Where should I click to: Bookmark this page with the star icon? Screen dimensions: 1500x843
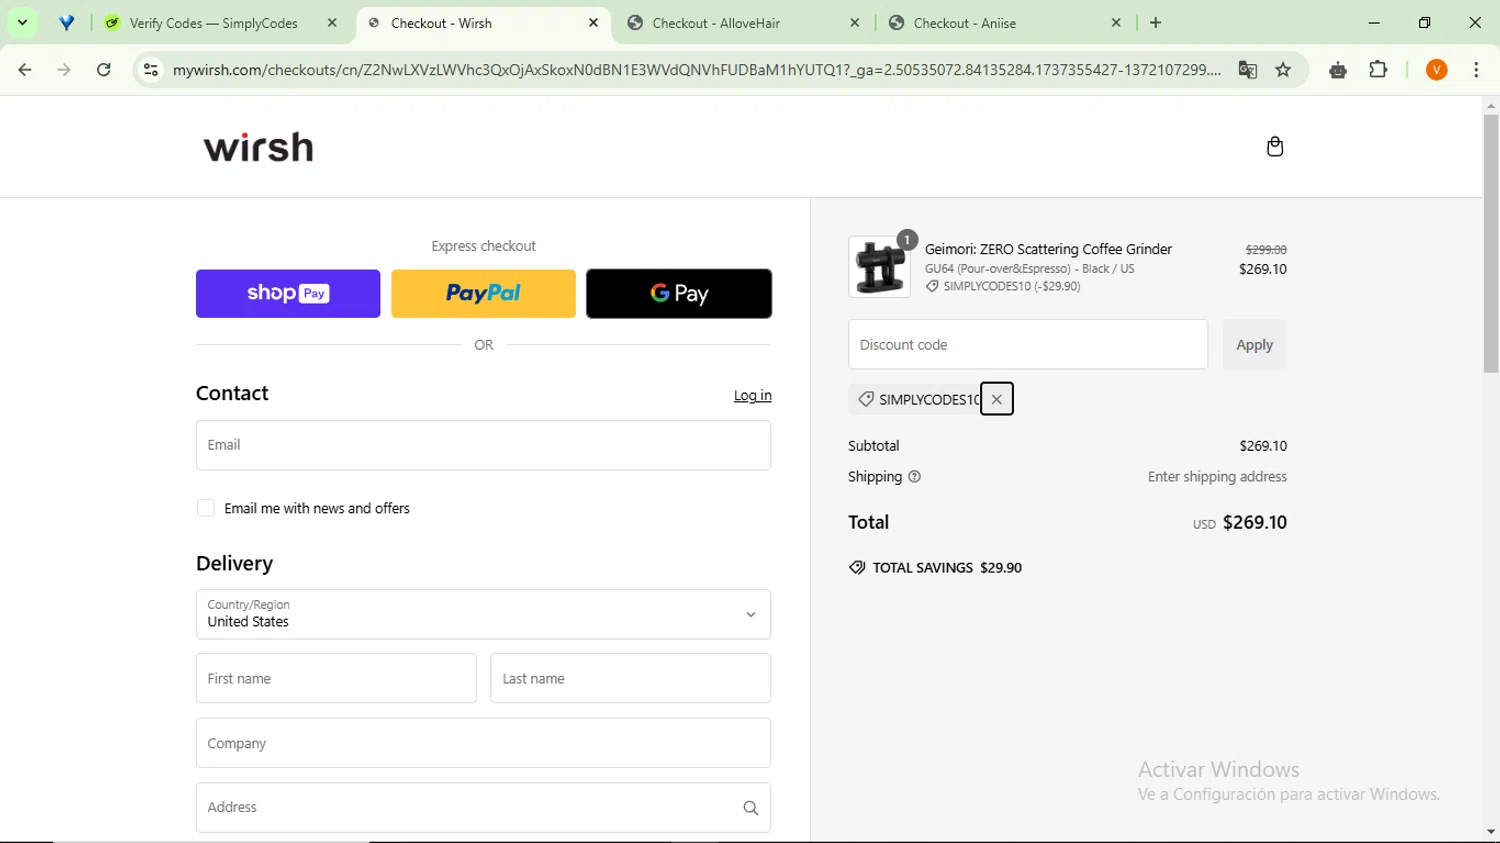[x=1283, y=70]
